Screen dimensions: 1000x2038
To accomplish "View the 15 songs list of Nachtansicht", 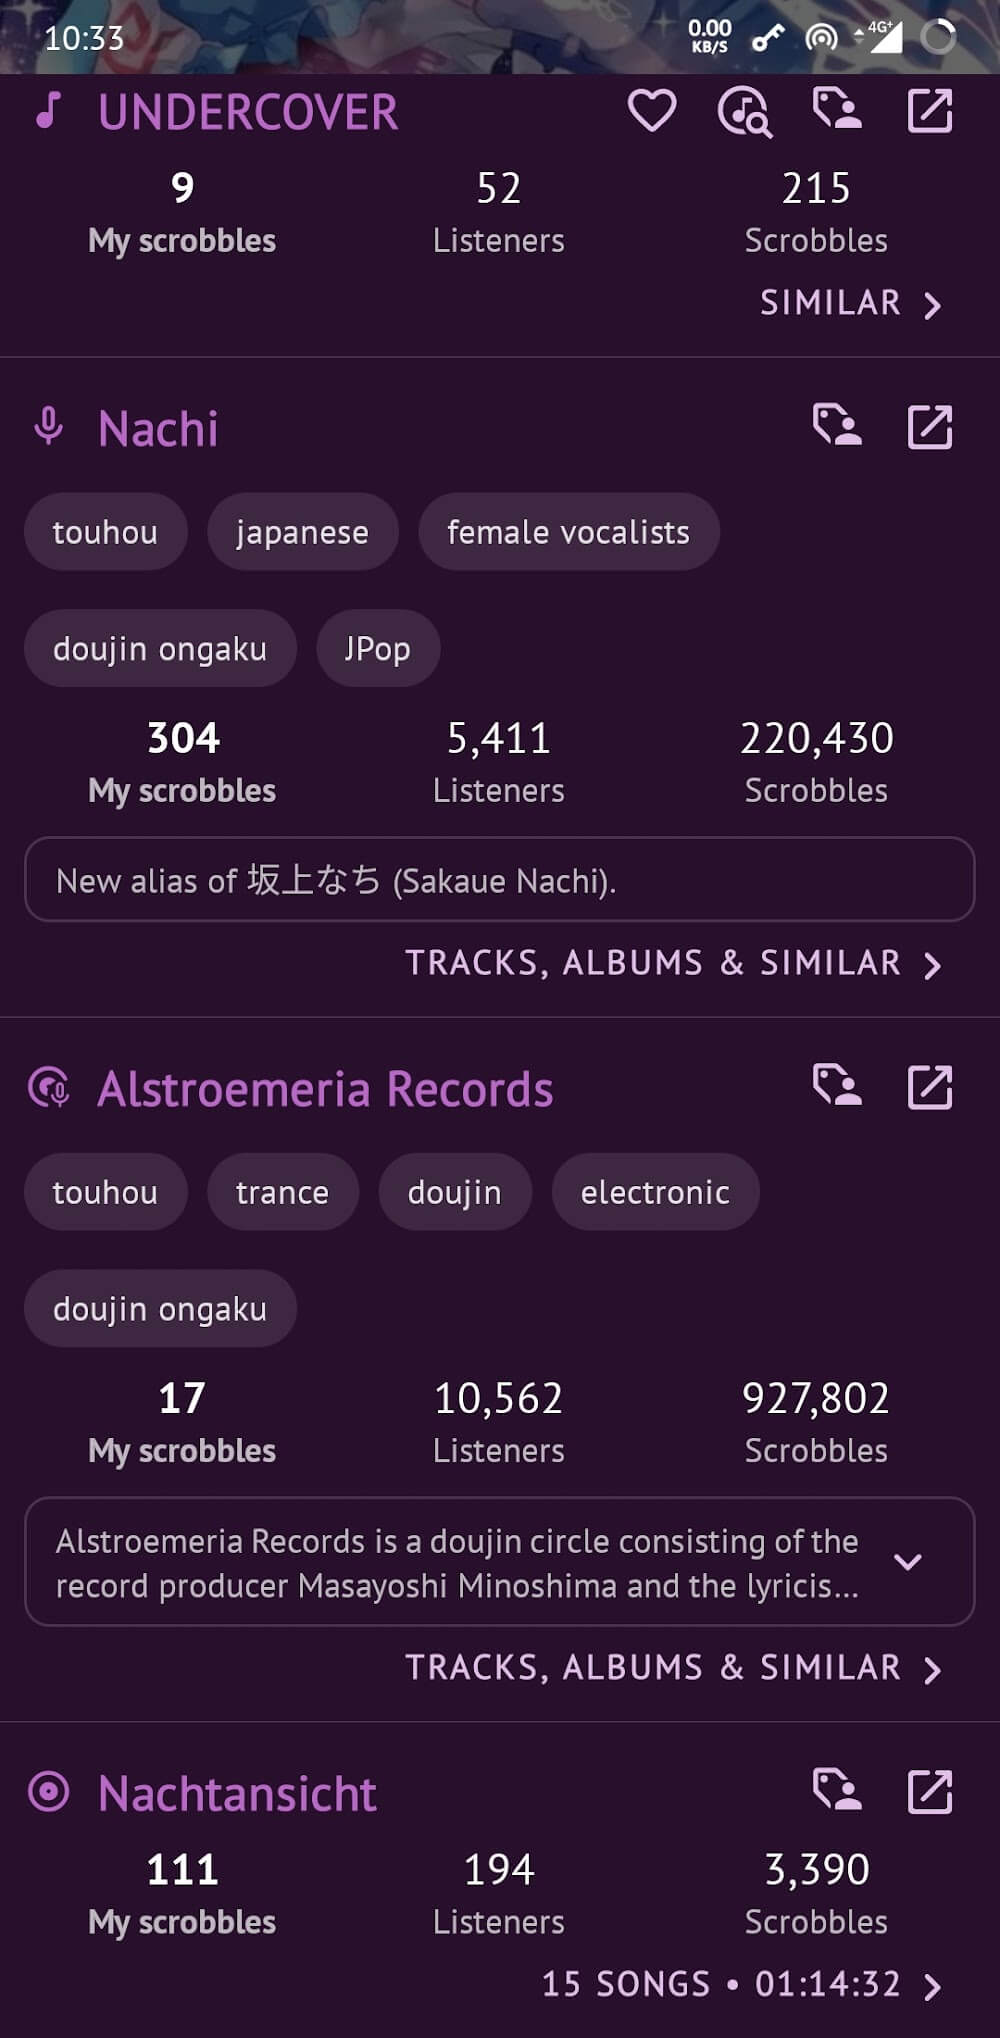I will click(741, 1984).
